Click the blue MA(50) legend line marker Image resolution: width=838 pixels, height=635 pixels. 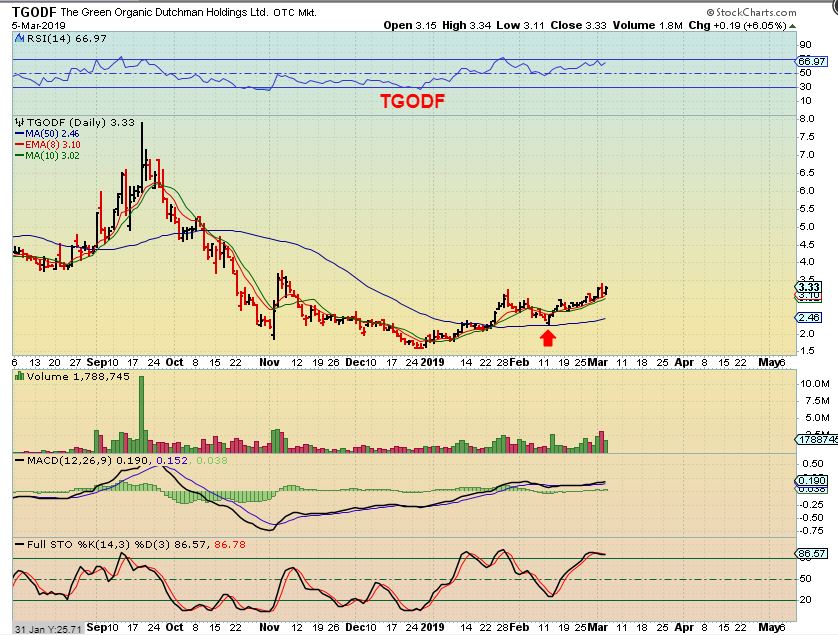coord(20,134)
